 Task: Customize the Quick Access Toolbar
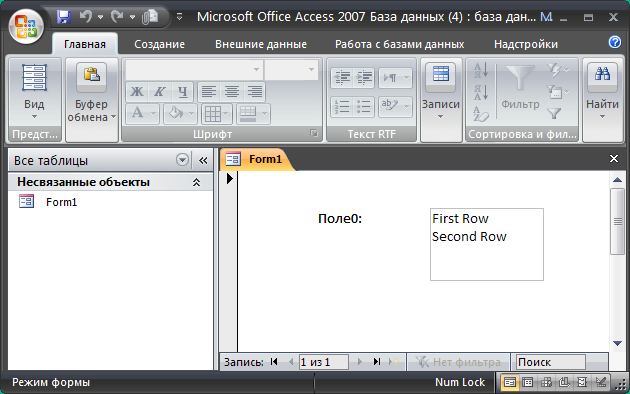coord(180,17)
